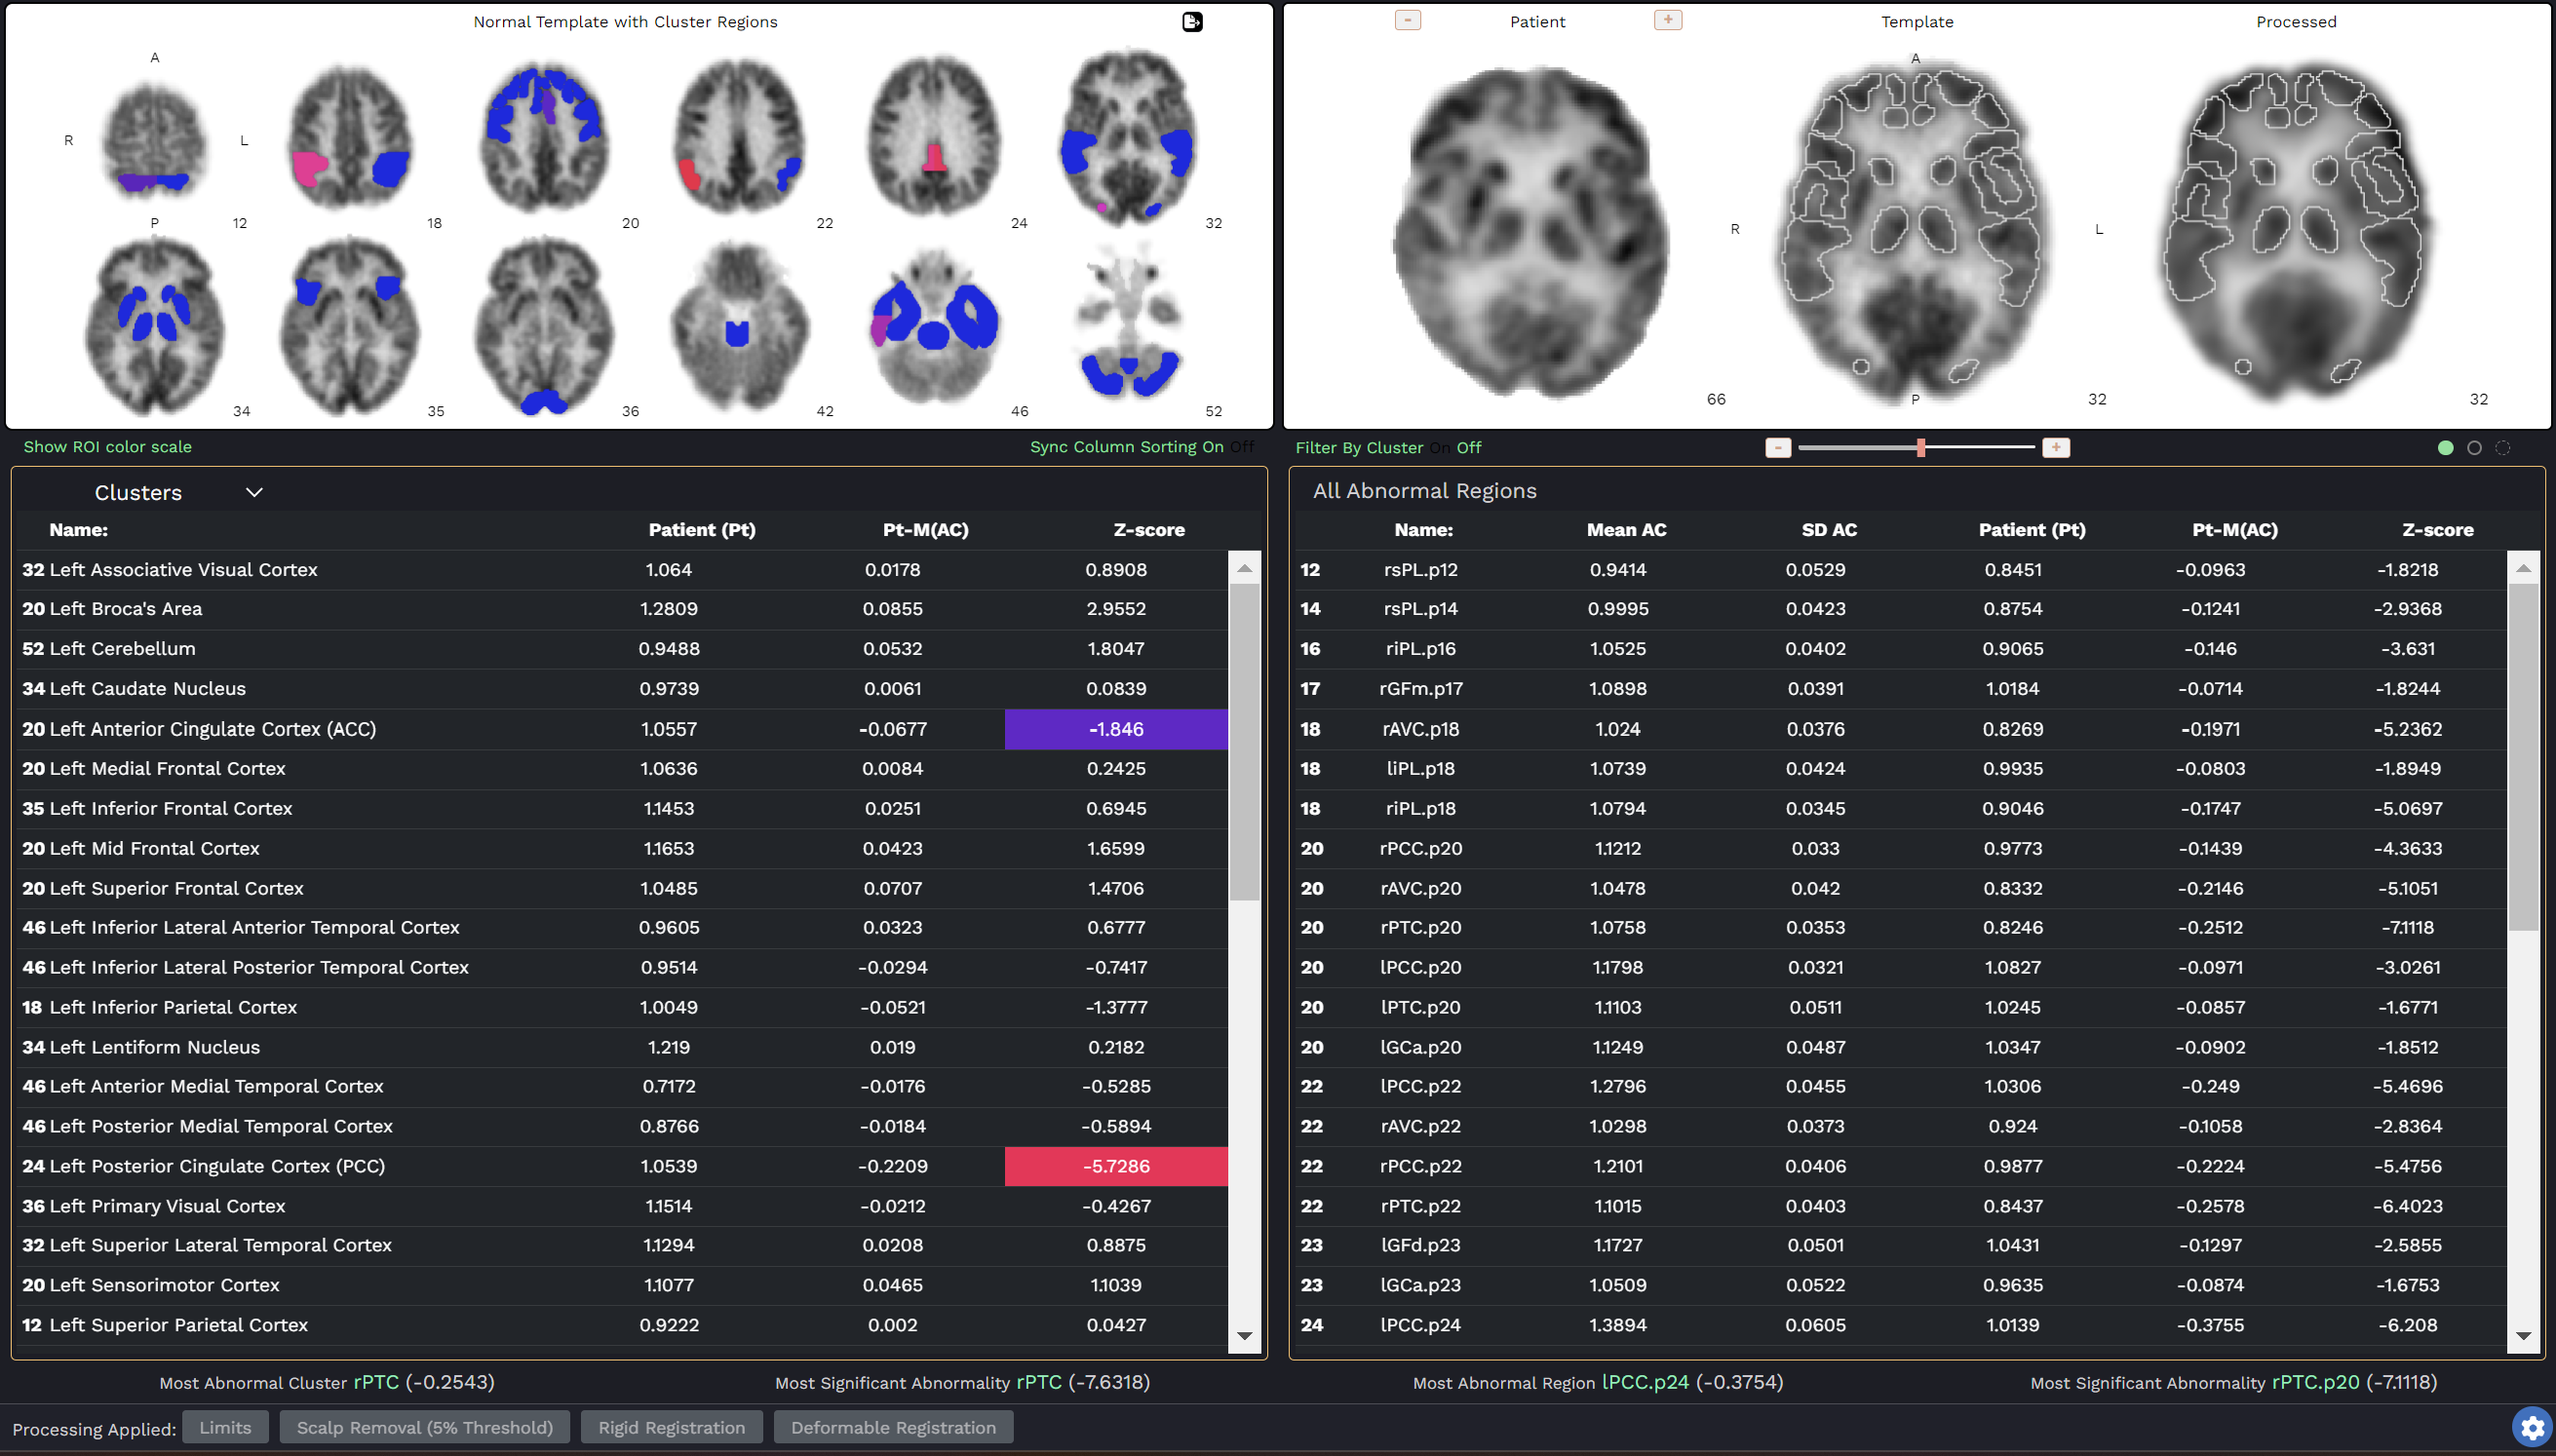Turn Filter By Cluster On

(1440, 448)
